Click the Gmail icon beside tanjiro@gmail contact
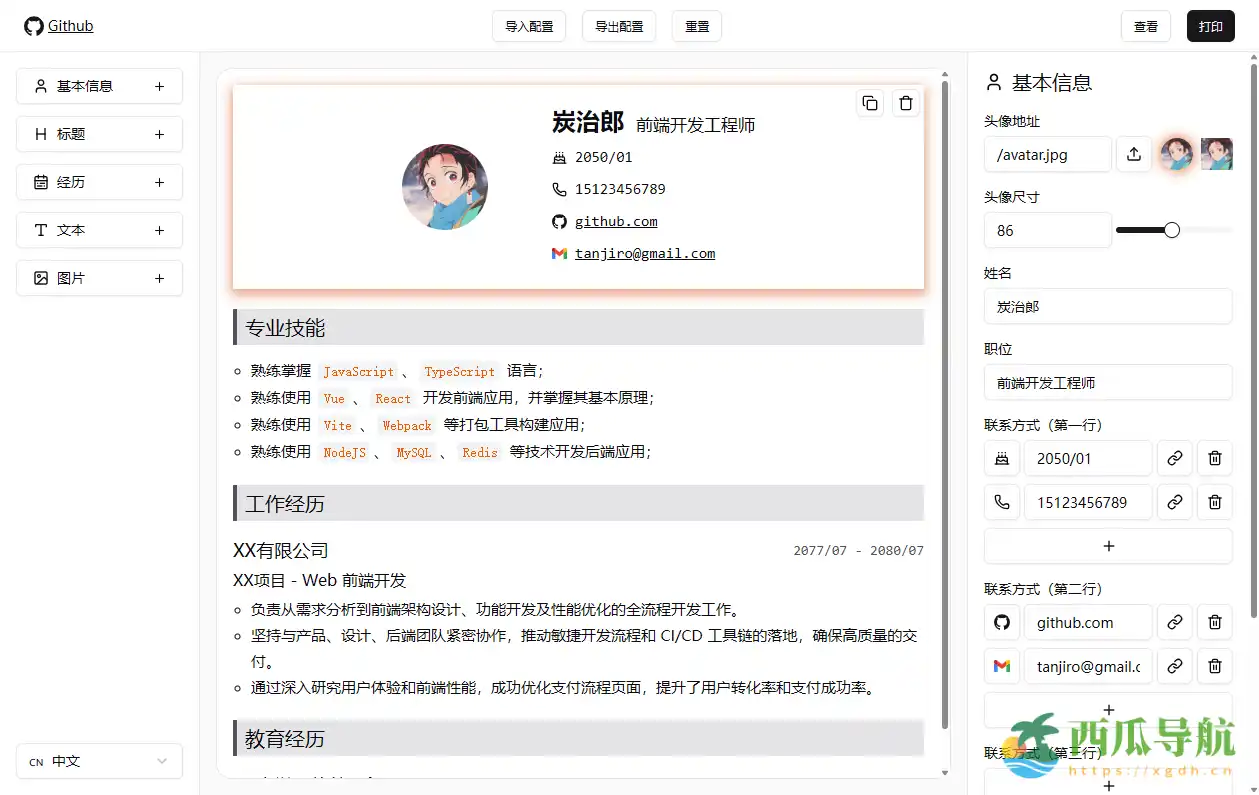Image resolution: width=1259 pixels, height=795 pixels. pos(1002,666)
